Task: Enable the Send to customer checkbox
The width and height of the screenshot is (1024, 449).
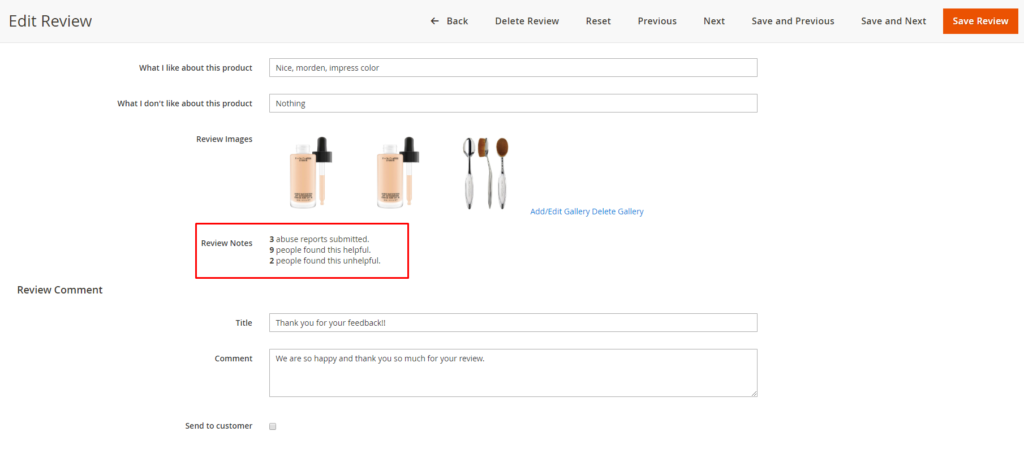Action: coord(273,426)
